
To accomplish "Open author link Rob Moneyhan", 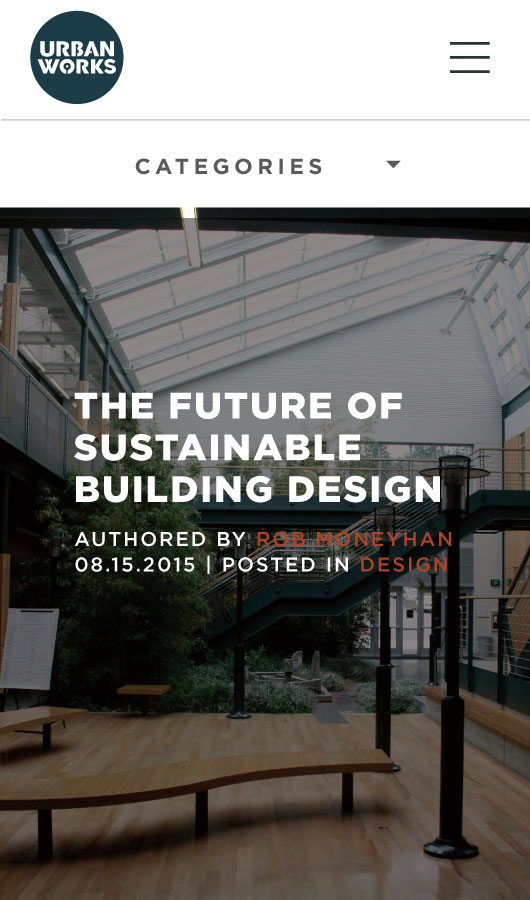I will (x=355, y=539).
